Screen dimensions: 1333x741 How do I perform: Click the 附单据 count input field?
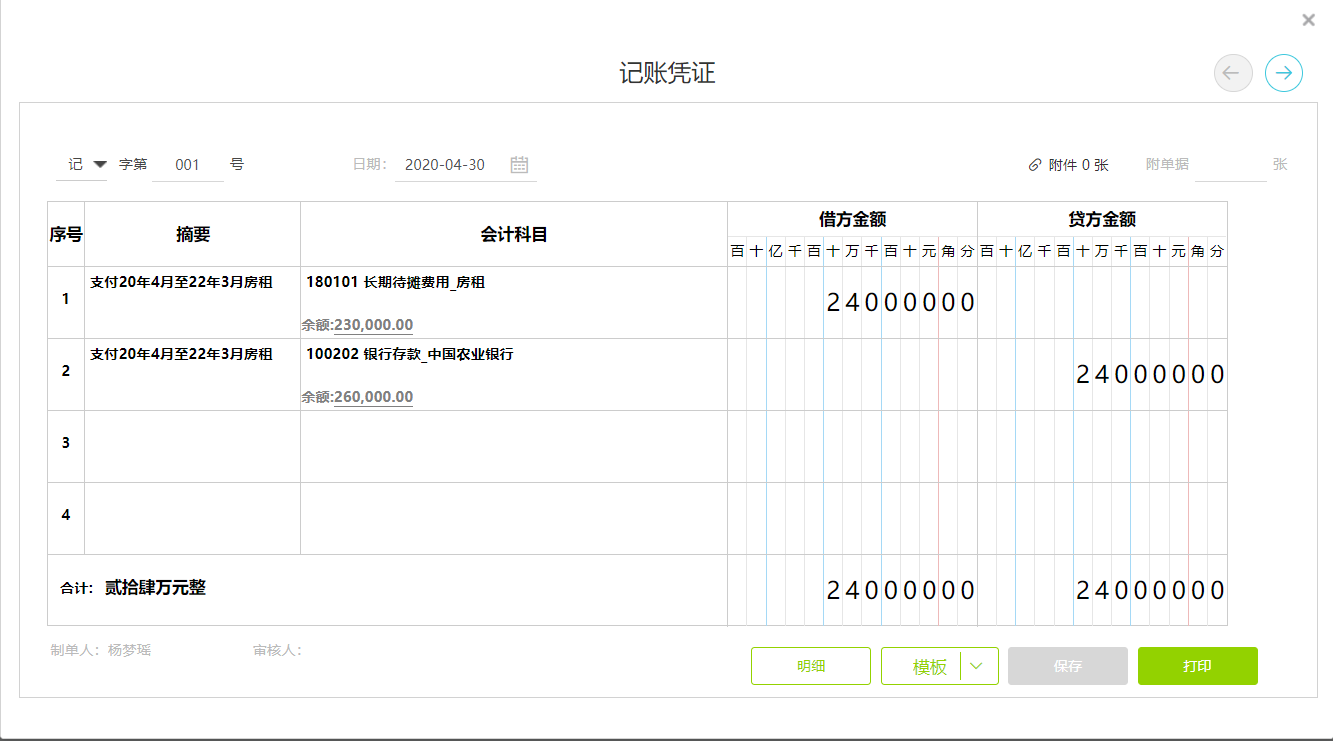(1230, 165)
